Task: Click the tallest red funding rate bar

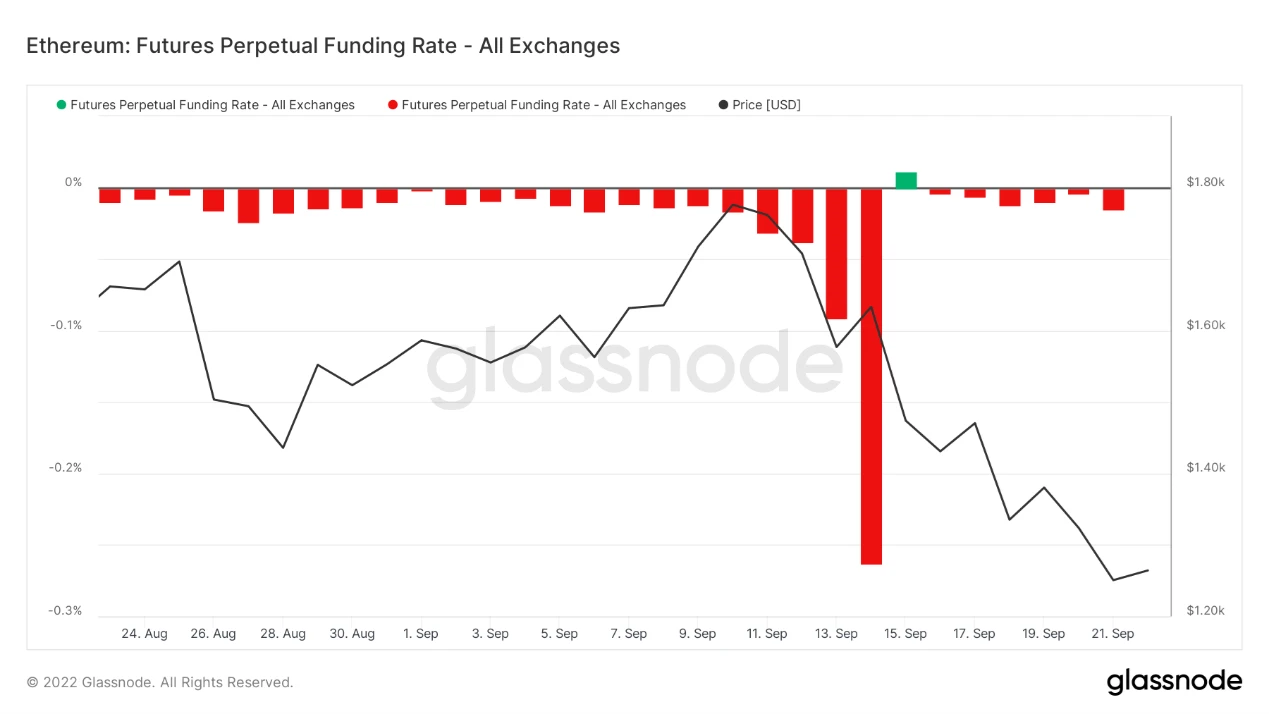Action: click(x=871, y=376)
